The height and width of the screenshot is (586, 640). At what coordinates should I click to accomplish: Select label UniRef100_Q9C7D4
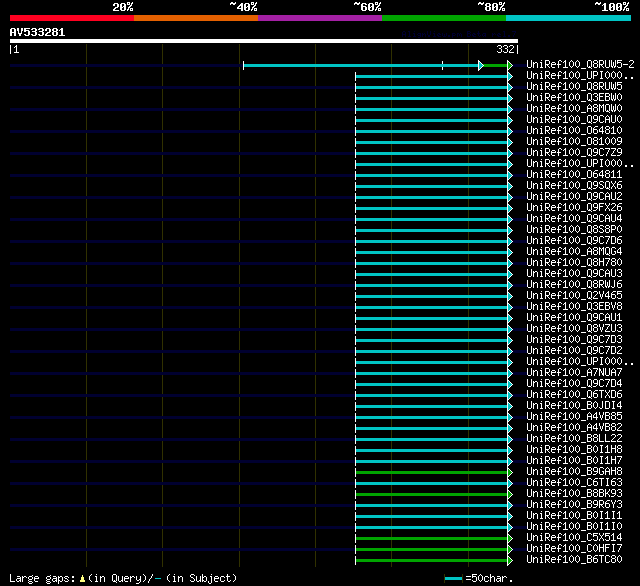pos(574,384)
